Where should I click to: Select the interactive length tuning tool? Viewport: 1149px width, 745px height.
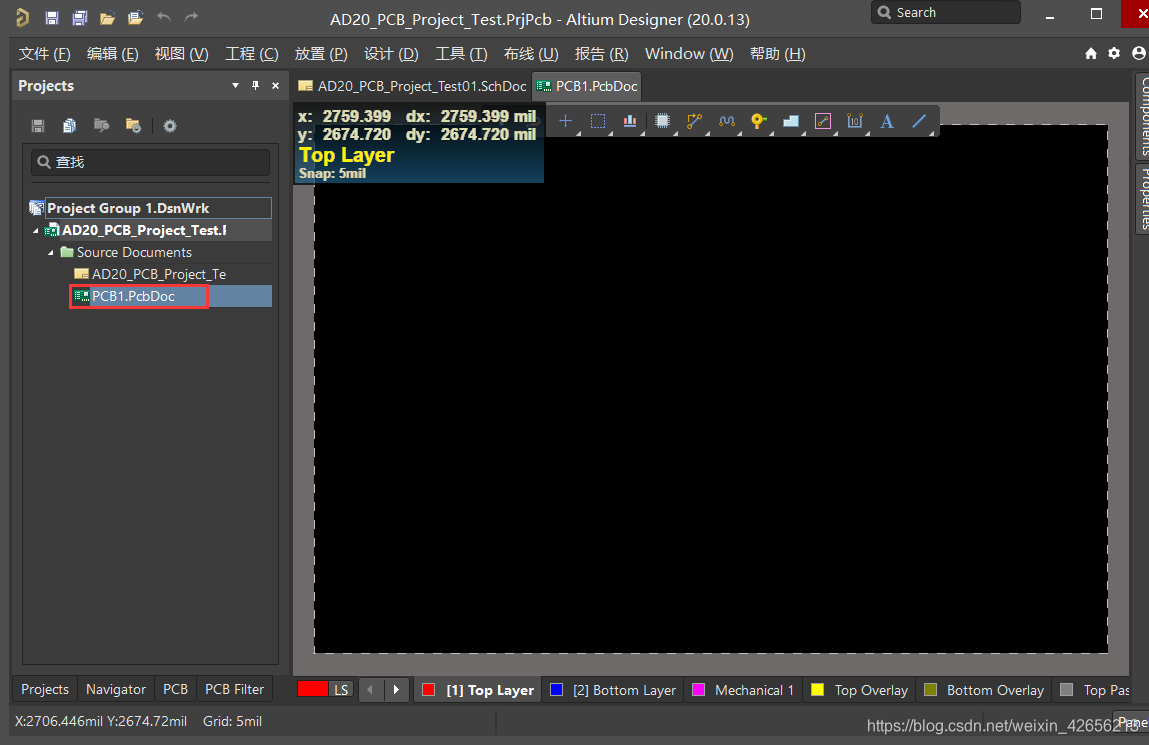click(726, 121)
